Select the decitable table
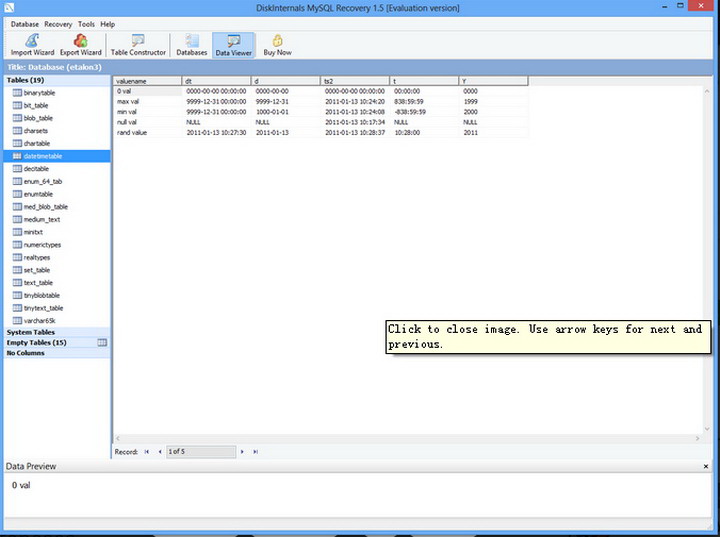 point(36,169)
